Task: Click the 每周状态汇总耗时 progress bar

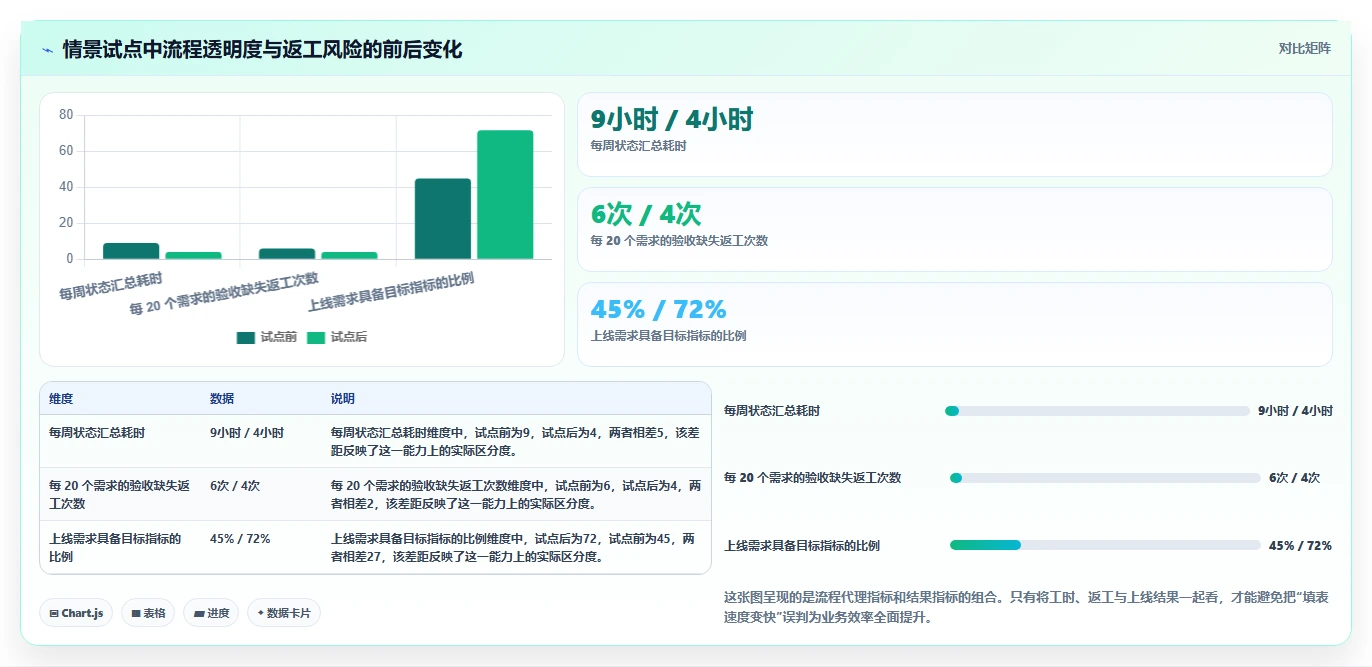Action: pyautogui.click(x=1097, y=411)
